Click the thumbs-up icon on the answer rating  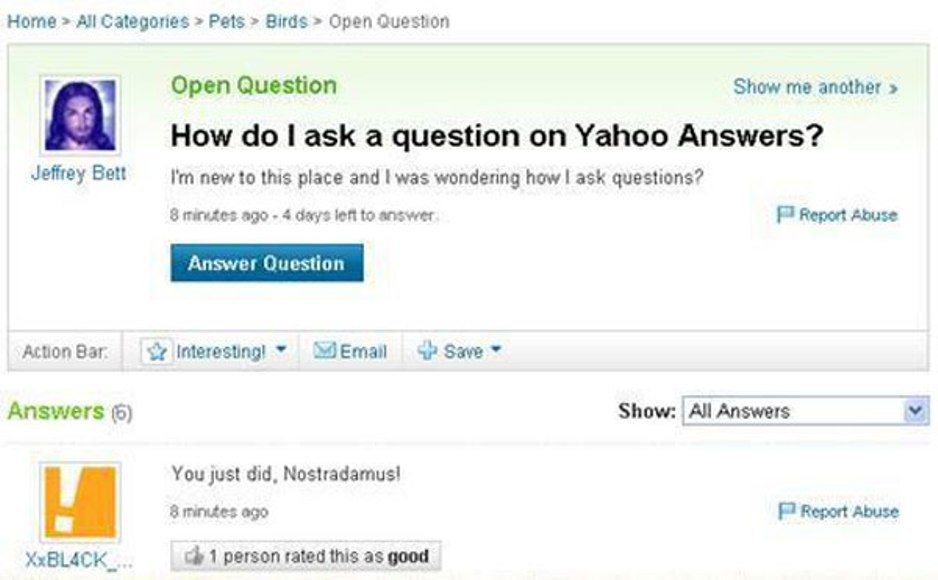pyautogui.click(x=194, y=556)
